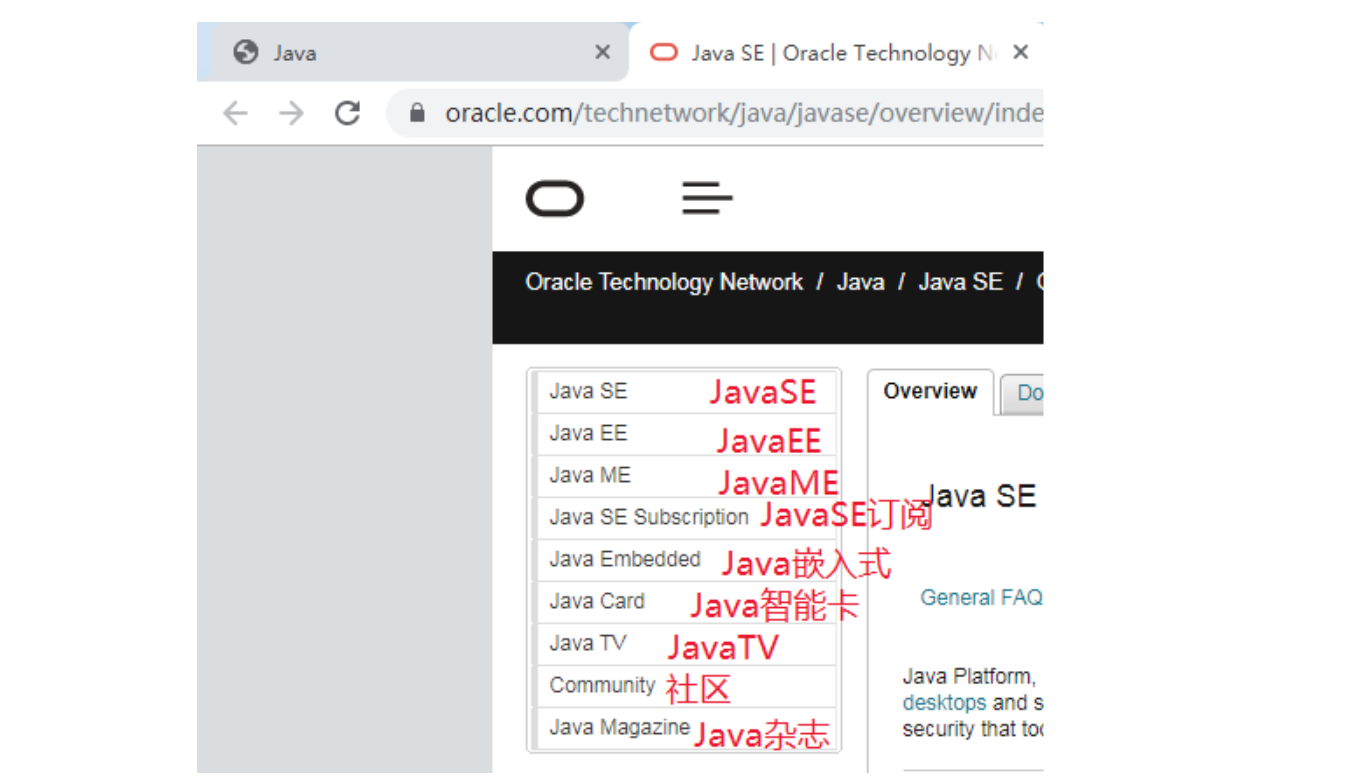Open Java SE Subscription sidebar item
Screen dimensions: 1362x782
coord(686,517)
